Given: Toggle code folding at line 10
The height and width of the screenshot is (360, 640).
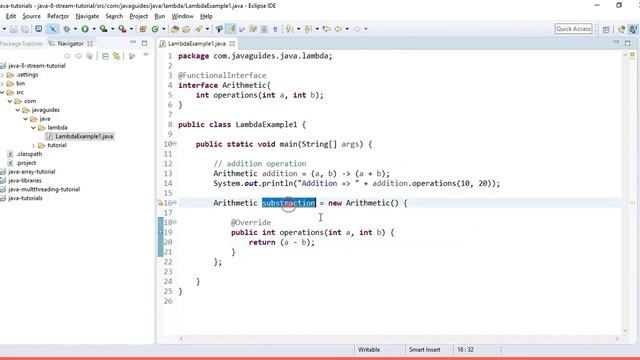Looking at the screenshot, I should click(175, 144).
